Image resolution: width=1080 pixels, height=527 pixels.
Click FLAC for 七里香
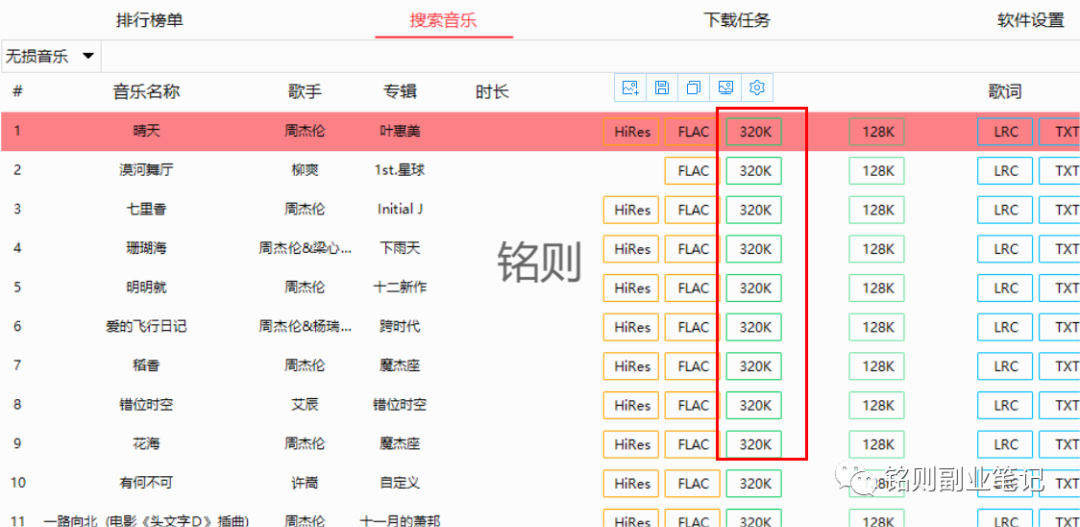click(692, 210)
